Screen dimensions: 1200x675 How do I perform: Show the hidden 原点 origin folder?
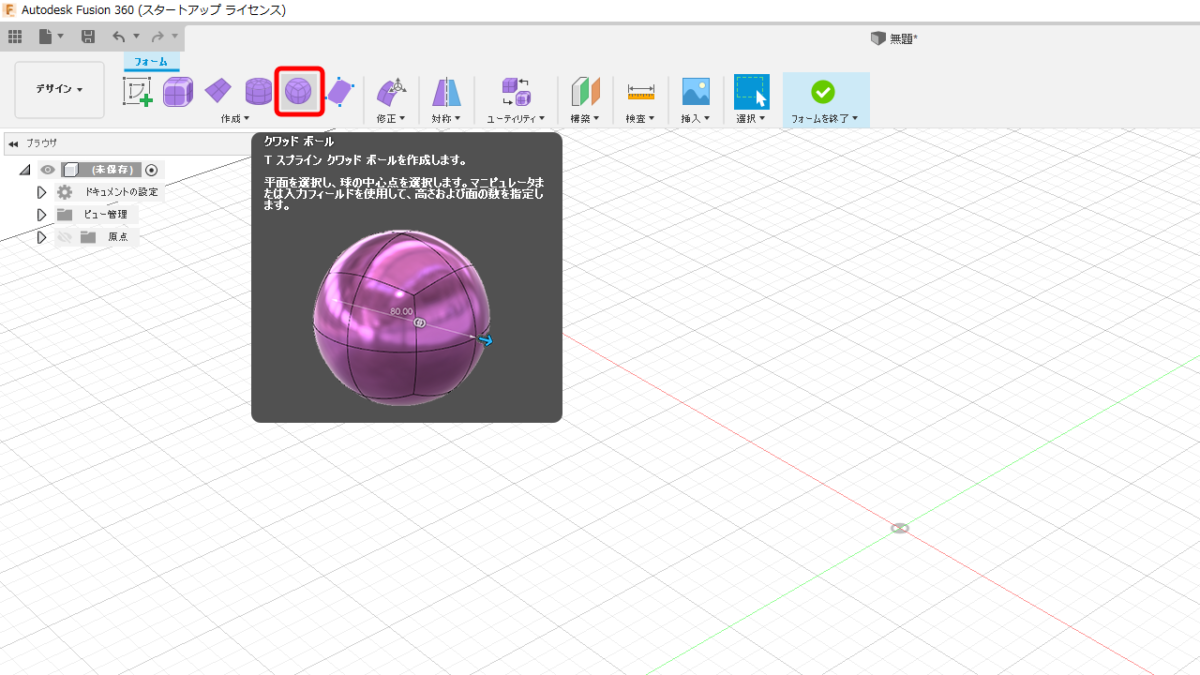pyautogui.click(x=65, y=237)
